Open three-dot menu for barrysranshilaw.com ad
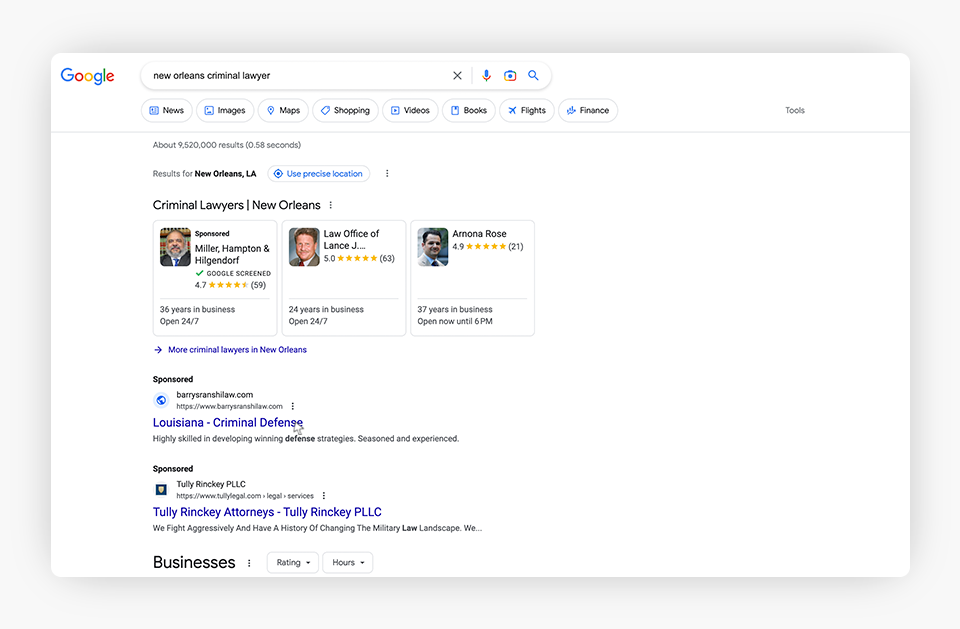 coord(293,407)
